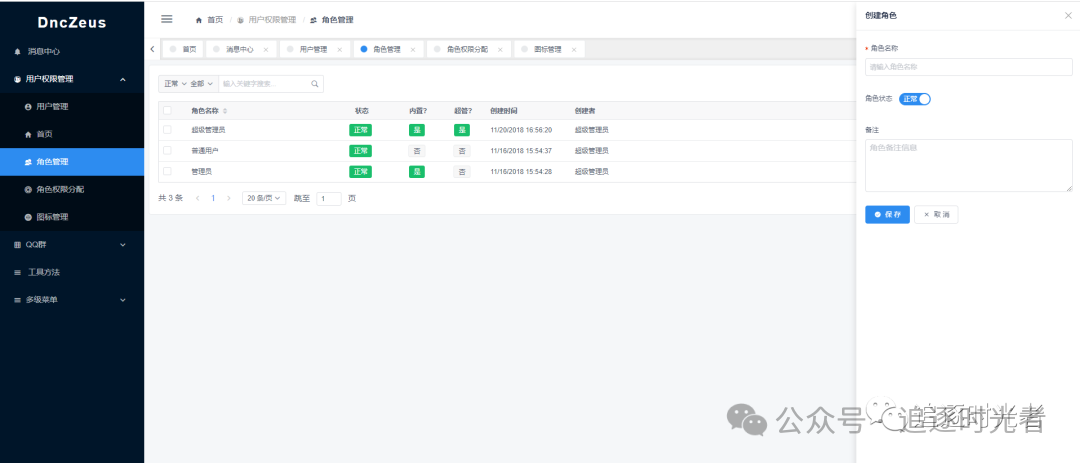Image resolution: width=1080 pixels, height=463 pixels.
Task: Open the 全部 filter dropdown
Action: 202,84
